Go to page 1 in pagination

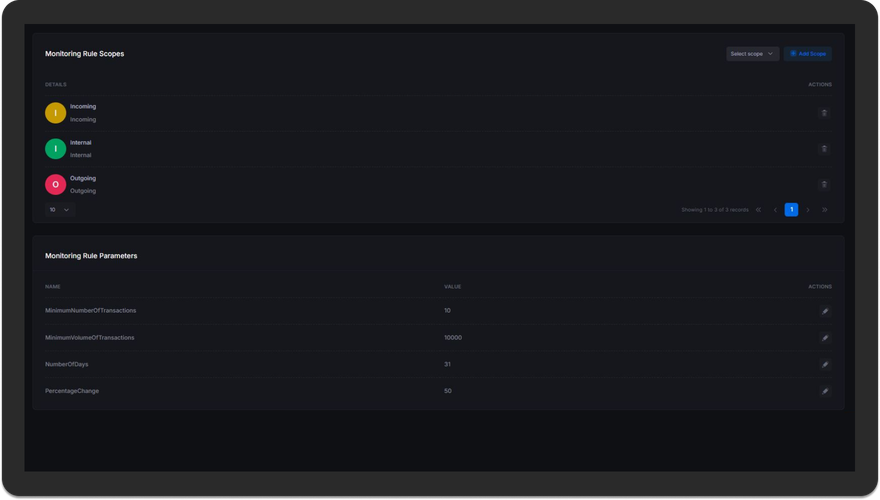(791, 210)
